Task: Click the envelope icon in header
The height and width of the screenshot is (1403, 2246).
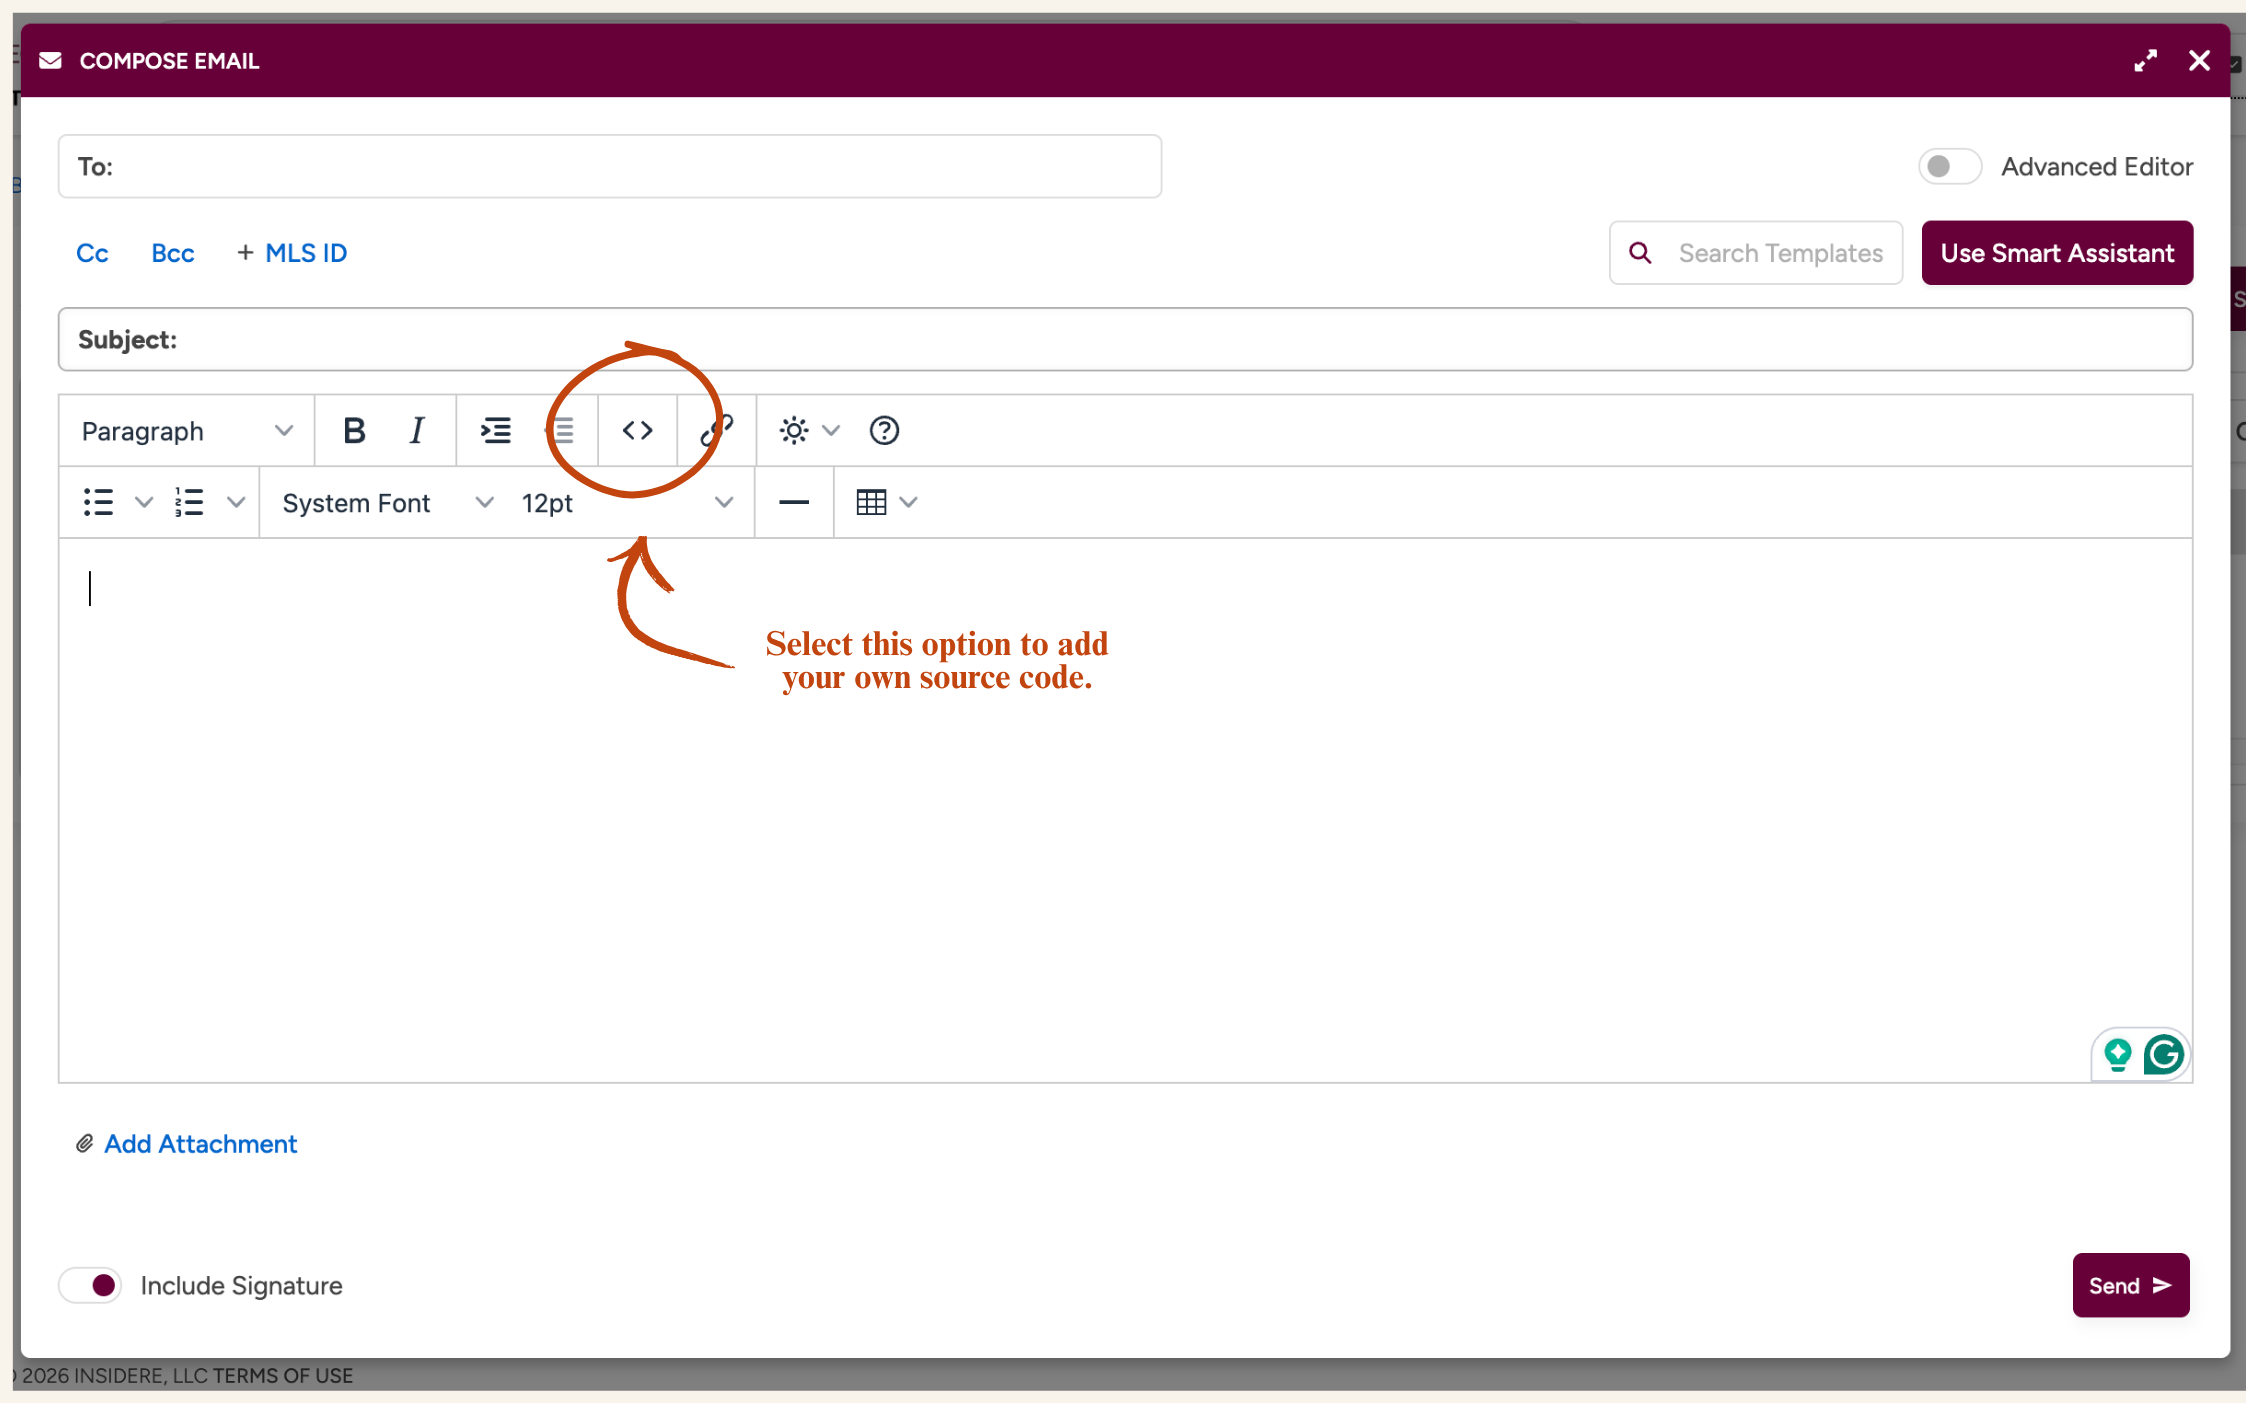Action: pos(50,61)
